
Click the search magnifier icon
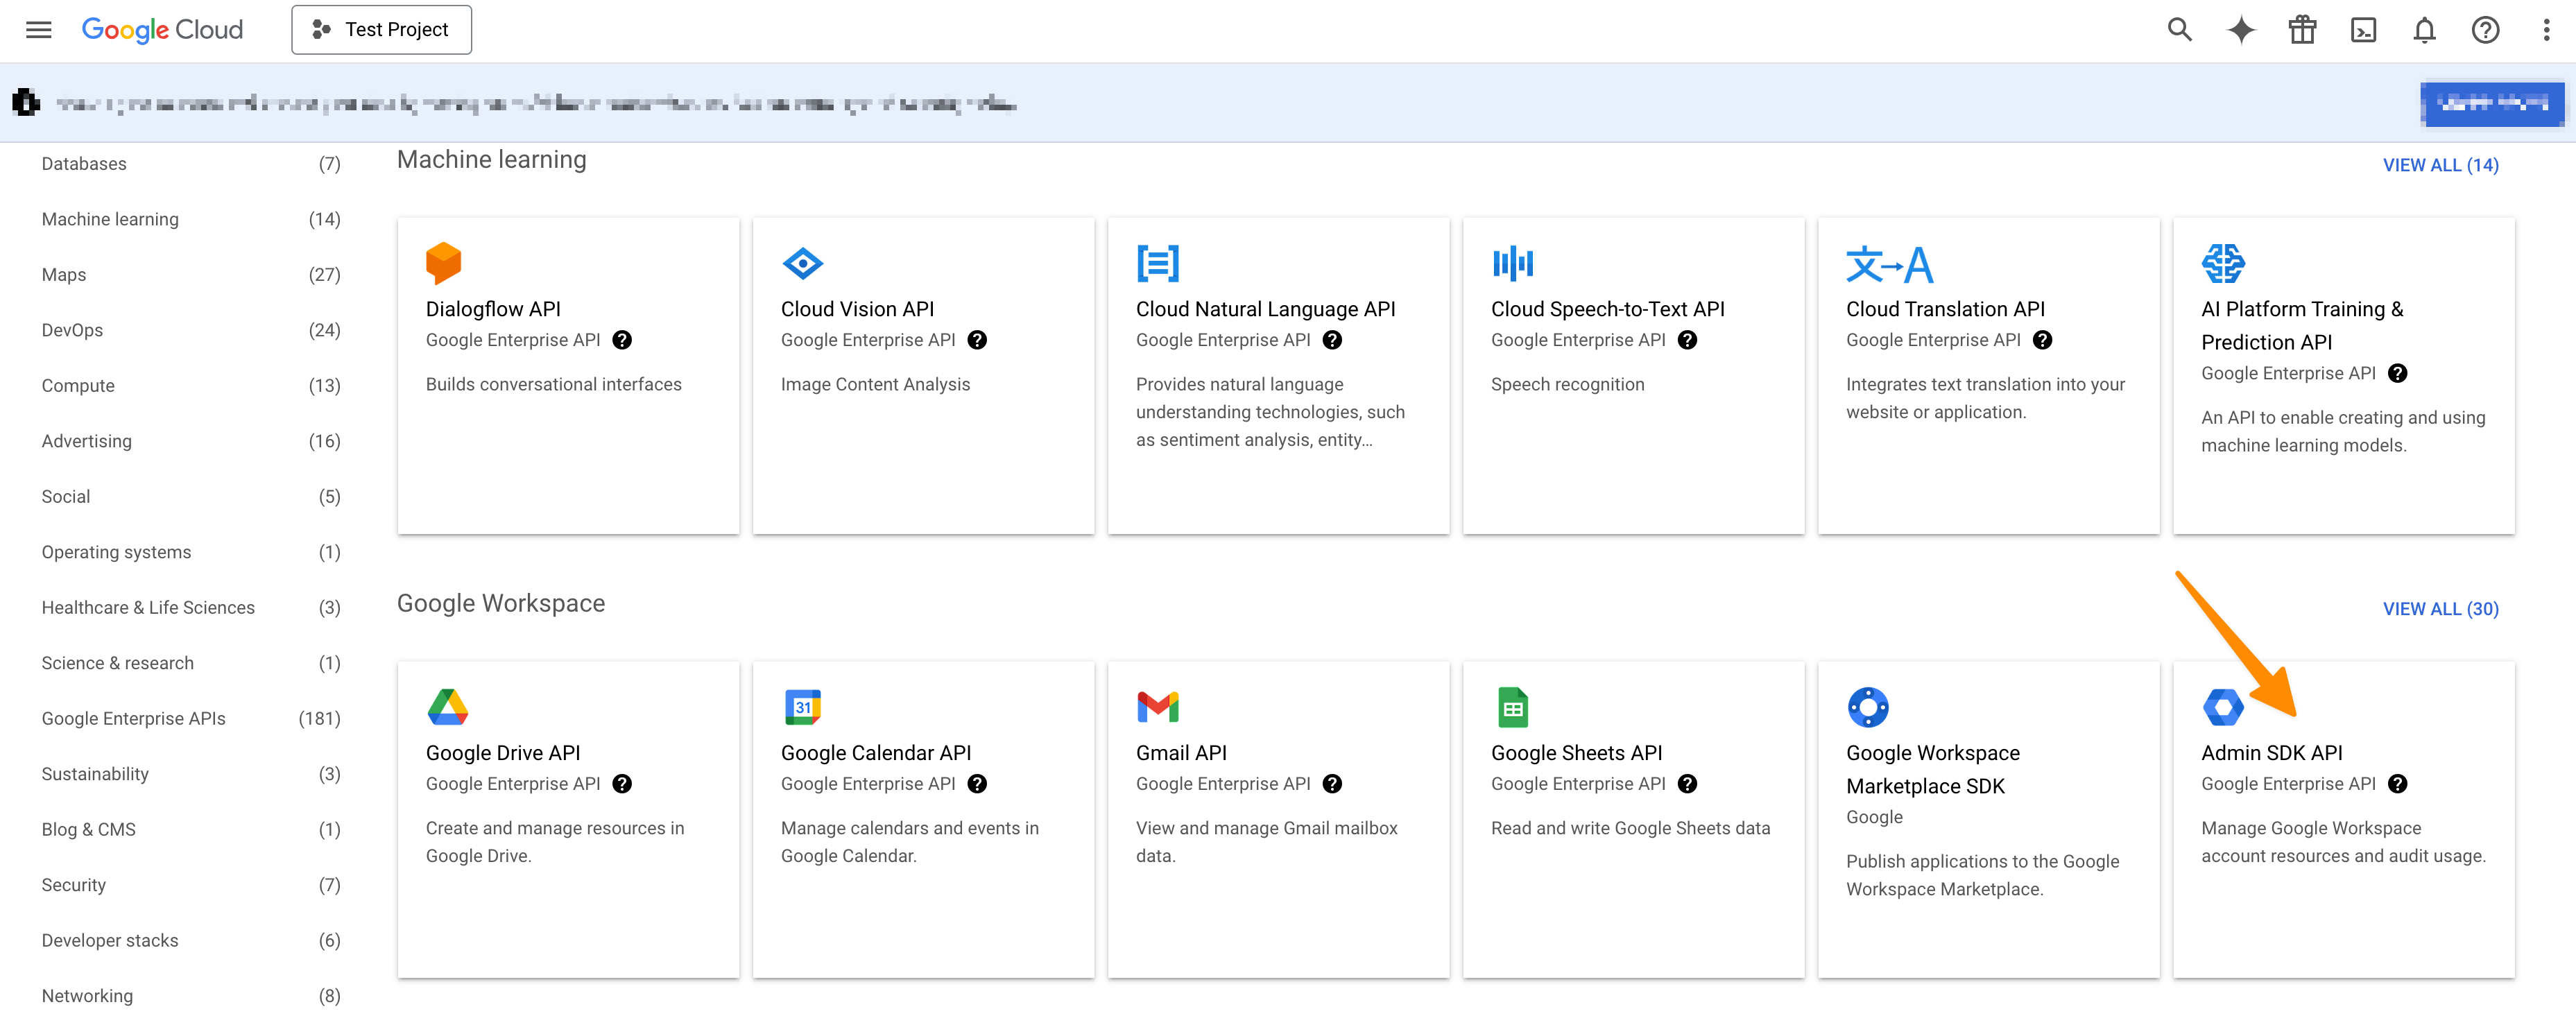2179,30
